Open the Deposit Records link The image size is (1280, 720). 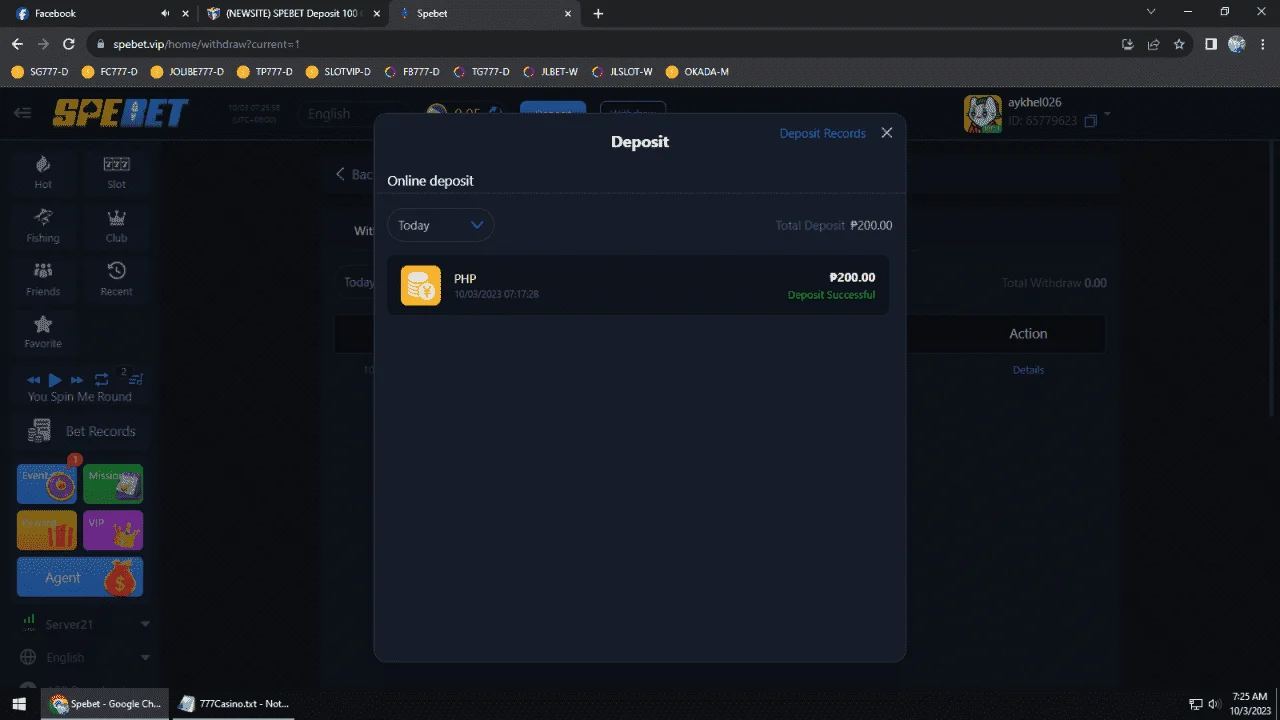click(x=822, y=133)
